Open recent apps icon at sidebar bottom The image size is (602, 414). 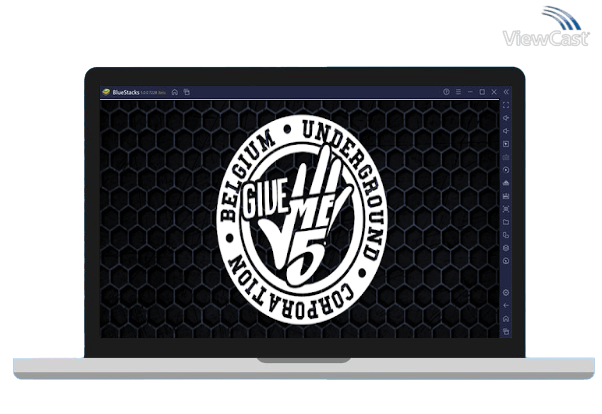[x=506, y=331]
